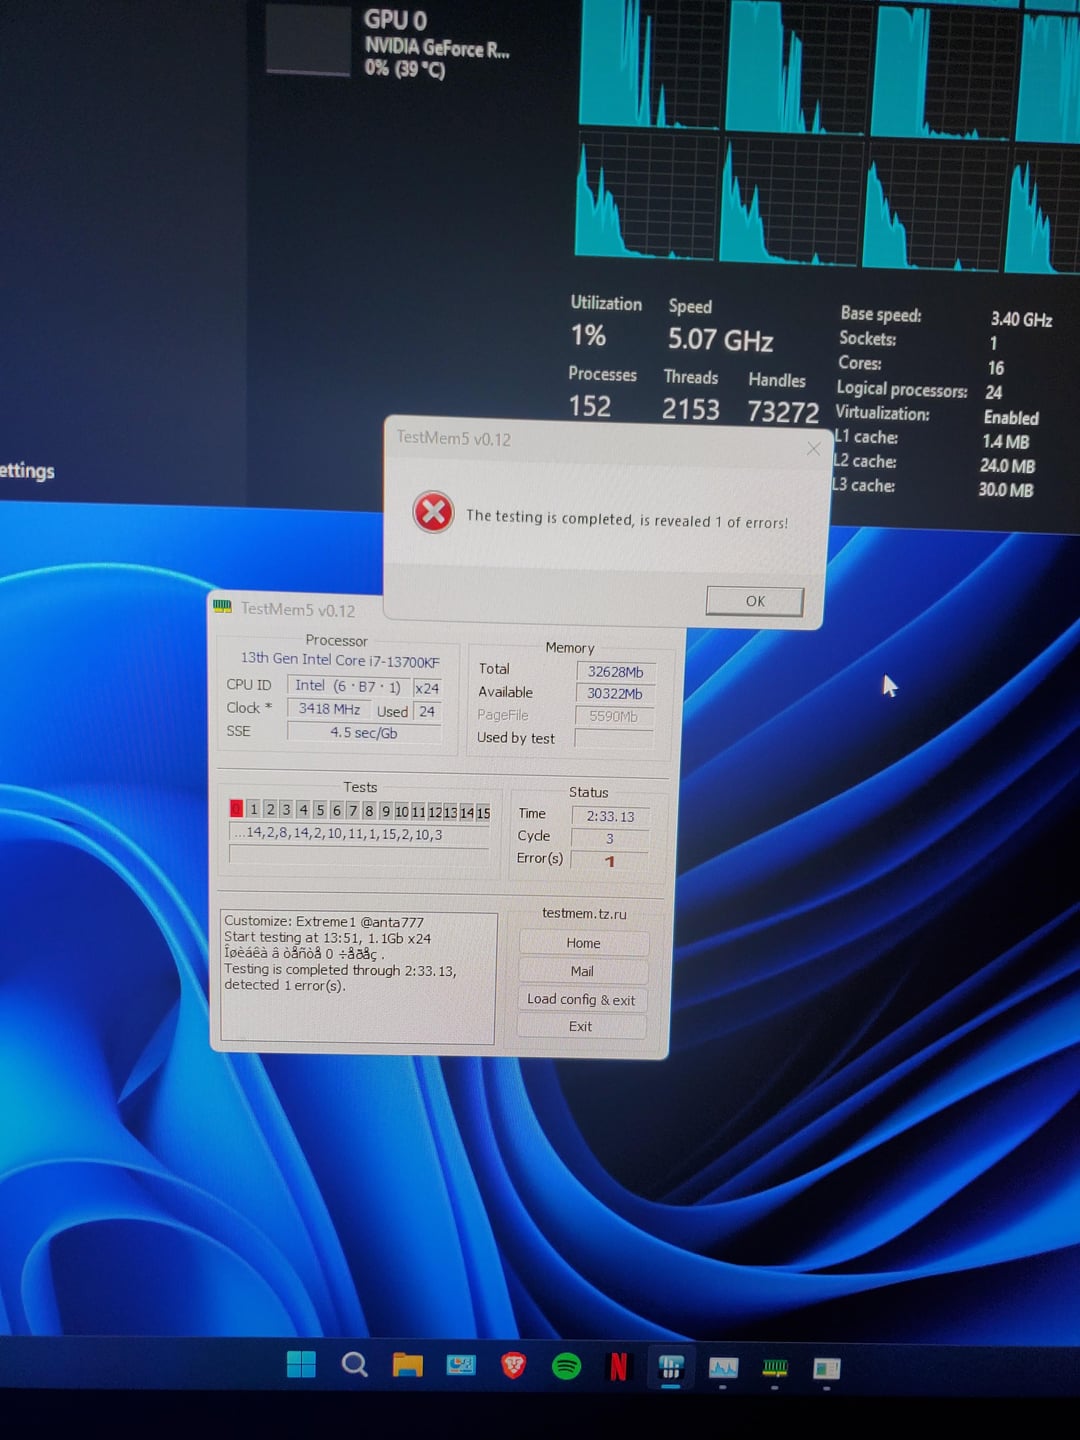Click Logical processors value 24
Viewport: 1080px width, 1440px height.
993,392
